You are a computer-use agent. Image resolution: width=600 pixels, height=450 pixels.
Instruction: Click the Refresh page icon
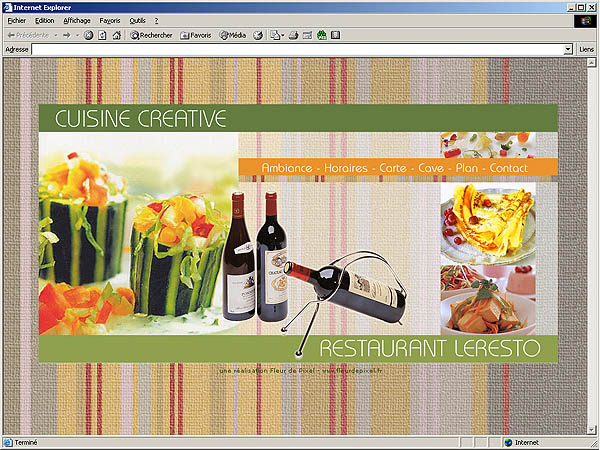pos(102,35)
